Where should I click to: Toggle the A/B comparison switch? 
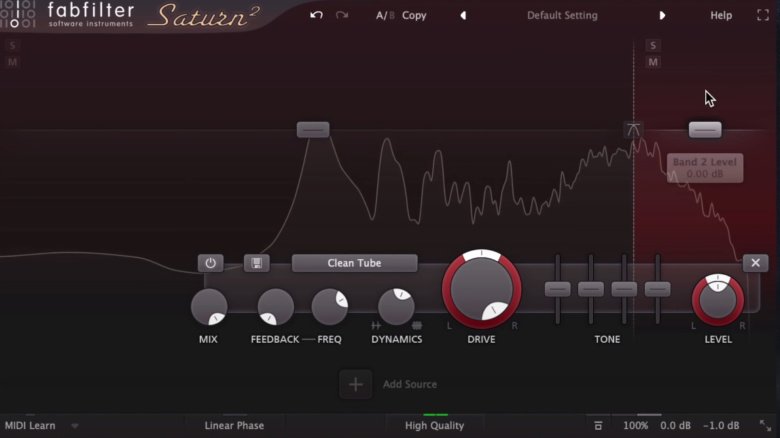(x=385, y=15)
